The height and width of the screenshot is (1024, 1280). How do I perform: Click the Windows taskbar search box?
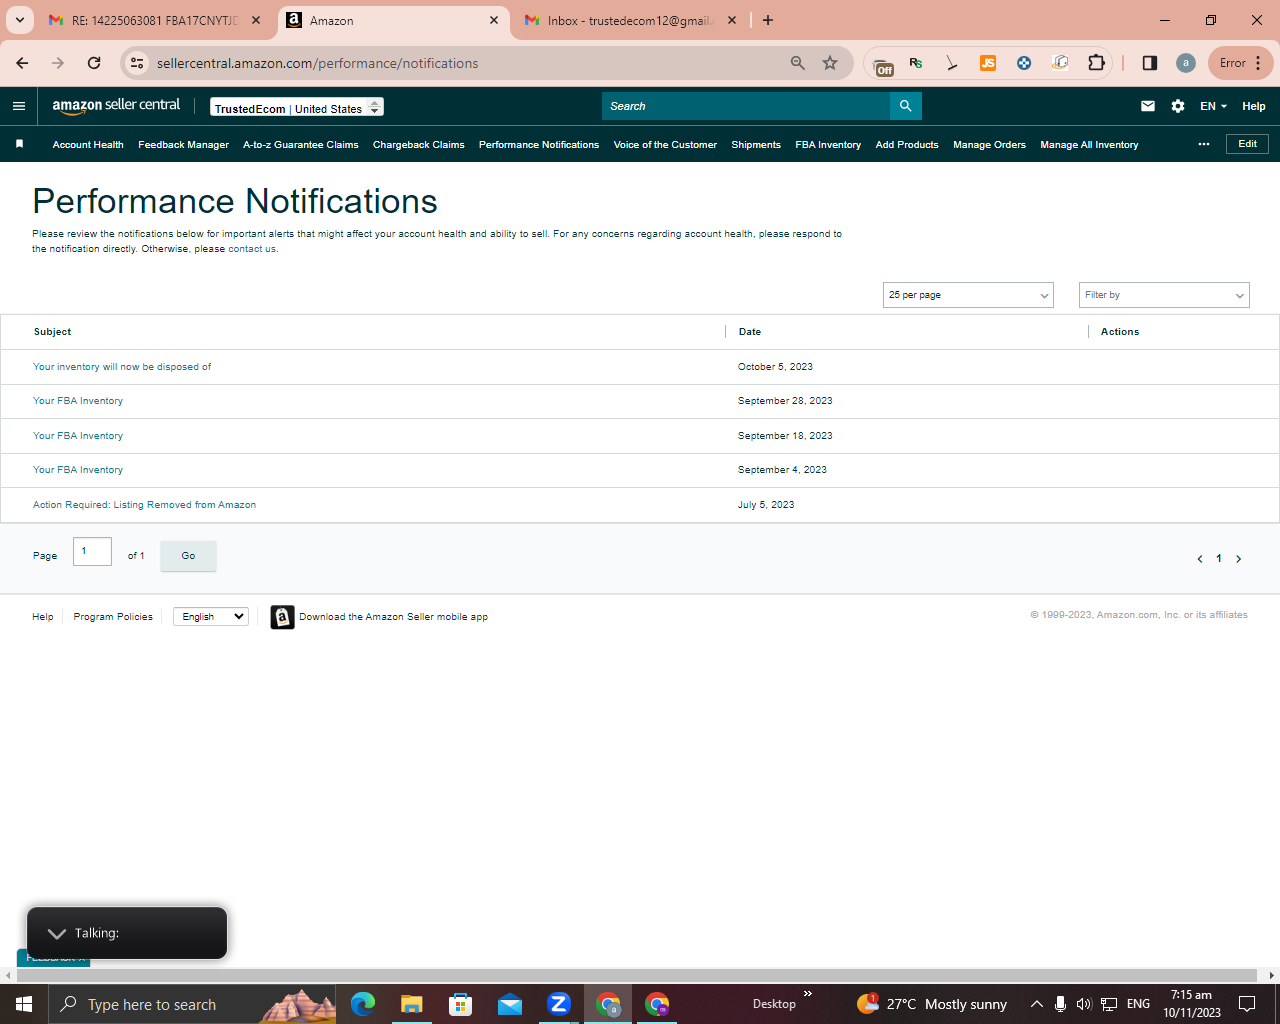click(194, 1004)
